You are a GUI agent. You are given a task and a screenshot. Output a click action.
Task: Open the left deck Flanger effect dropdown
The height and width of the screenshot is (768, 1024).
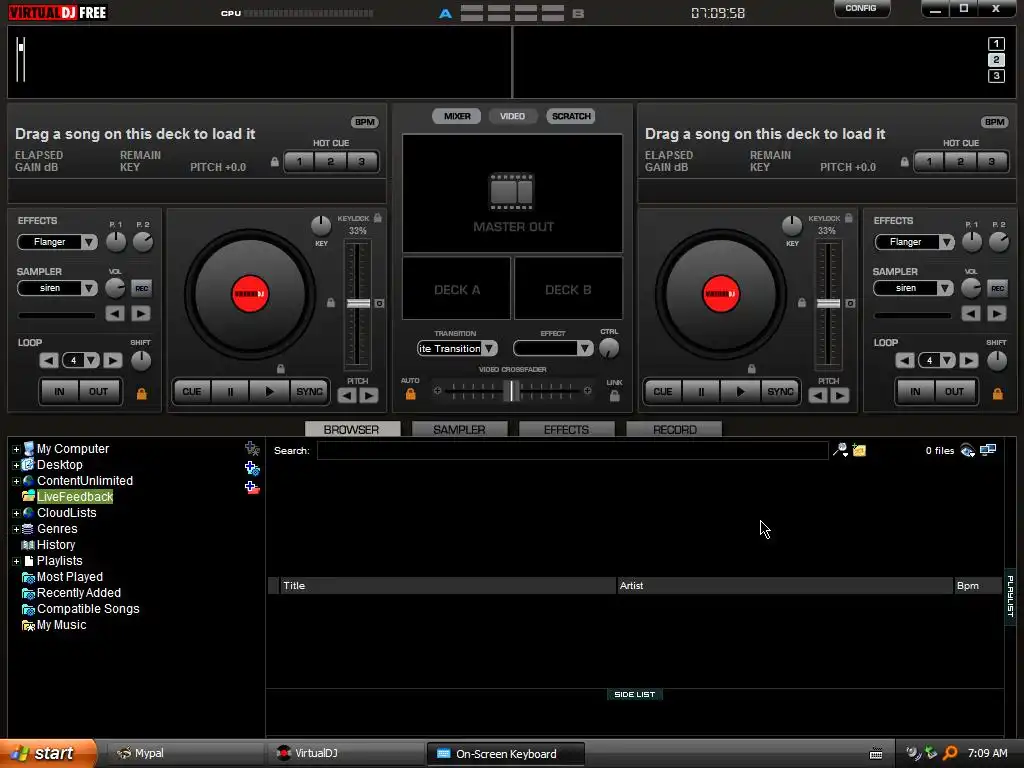point(89,242)
